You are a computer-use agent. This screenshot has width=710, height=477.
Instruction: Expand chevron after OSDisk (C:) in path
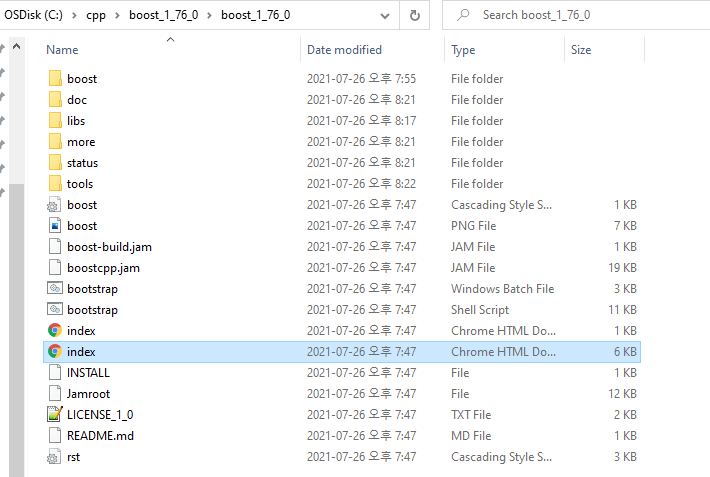point(74,15)
